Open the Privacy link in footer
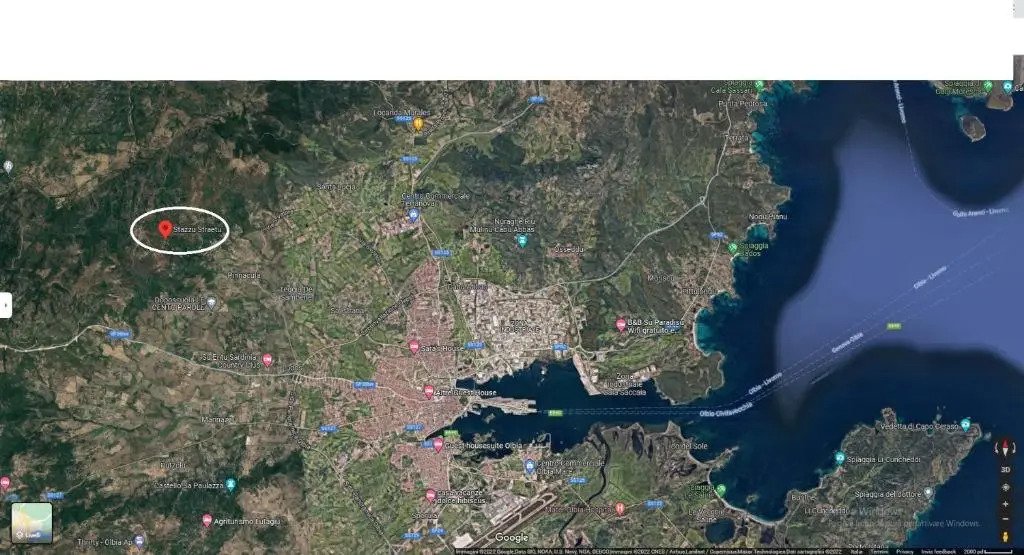1024x555 pixels. click(x=904, y=551)
